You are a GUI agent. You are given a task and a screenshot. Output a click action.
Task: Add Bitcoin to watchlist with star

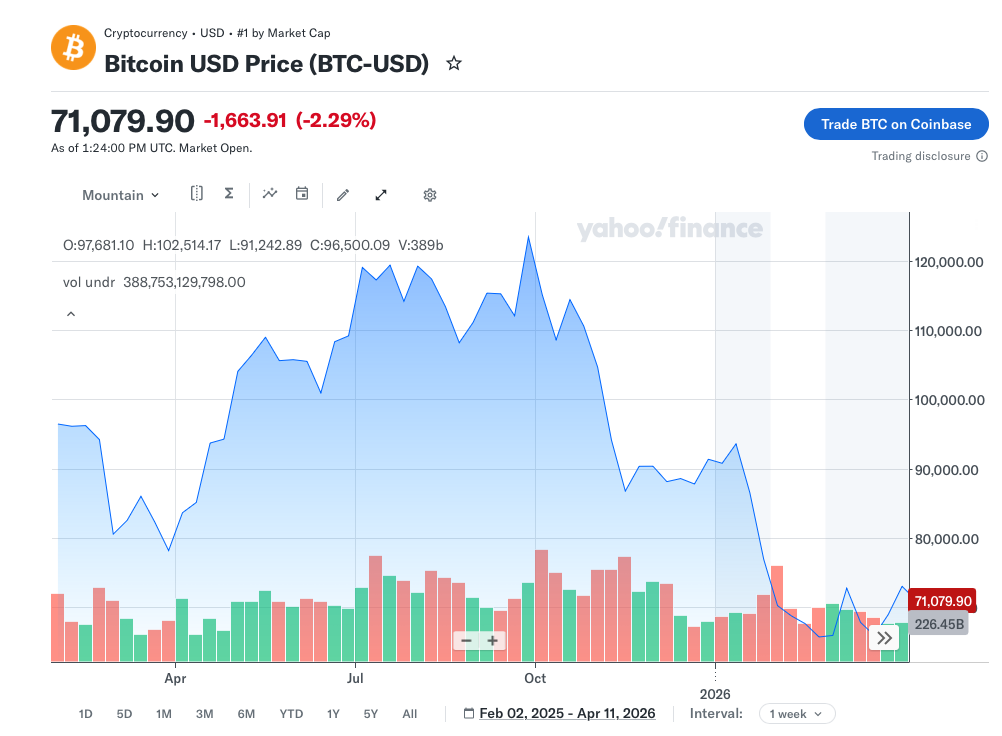click(454, 64)
